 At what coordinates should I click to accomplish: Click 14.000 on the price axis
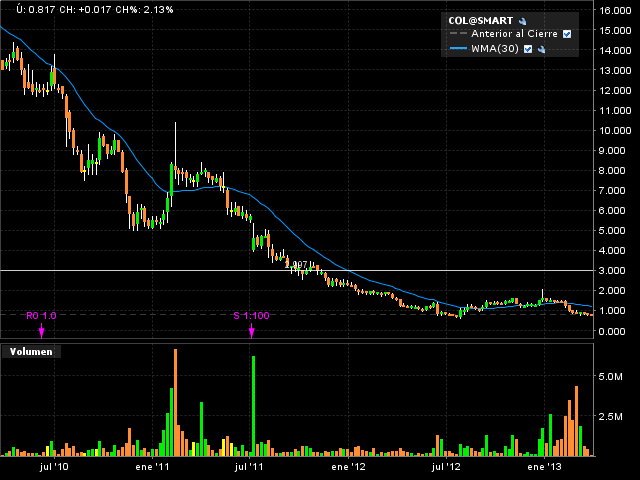[x=615, y=51]
